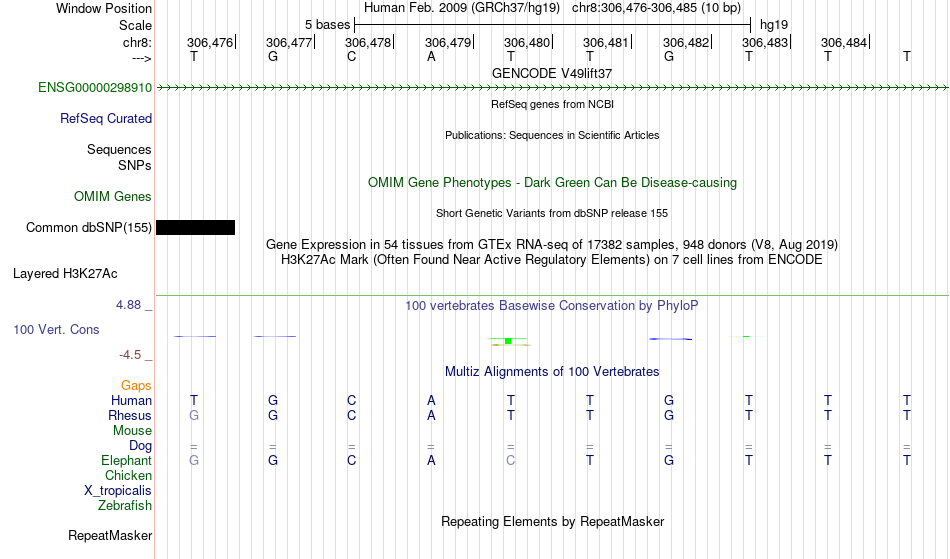950x559 pixels.
Task: Click the 100 Vert. Cons track label
Action: pos(56,329)
